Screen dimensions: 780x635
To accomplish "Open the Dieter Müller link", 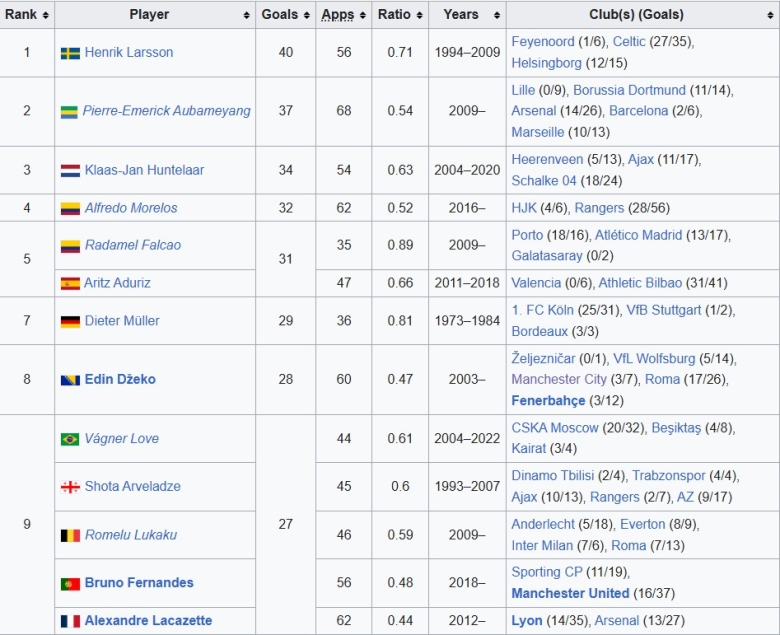I will [x=122, y=321].
